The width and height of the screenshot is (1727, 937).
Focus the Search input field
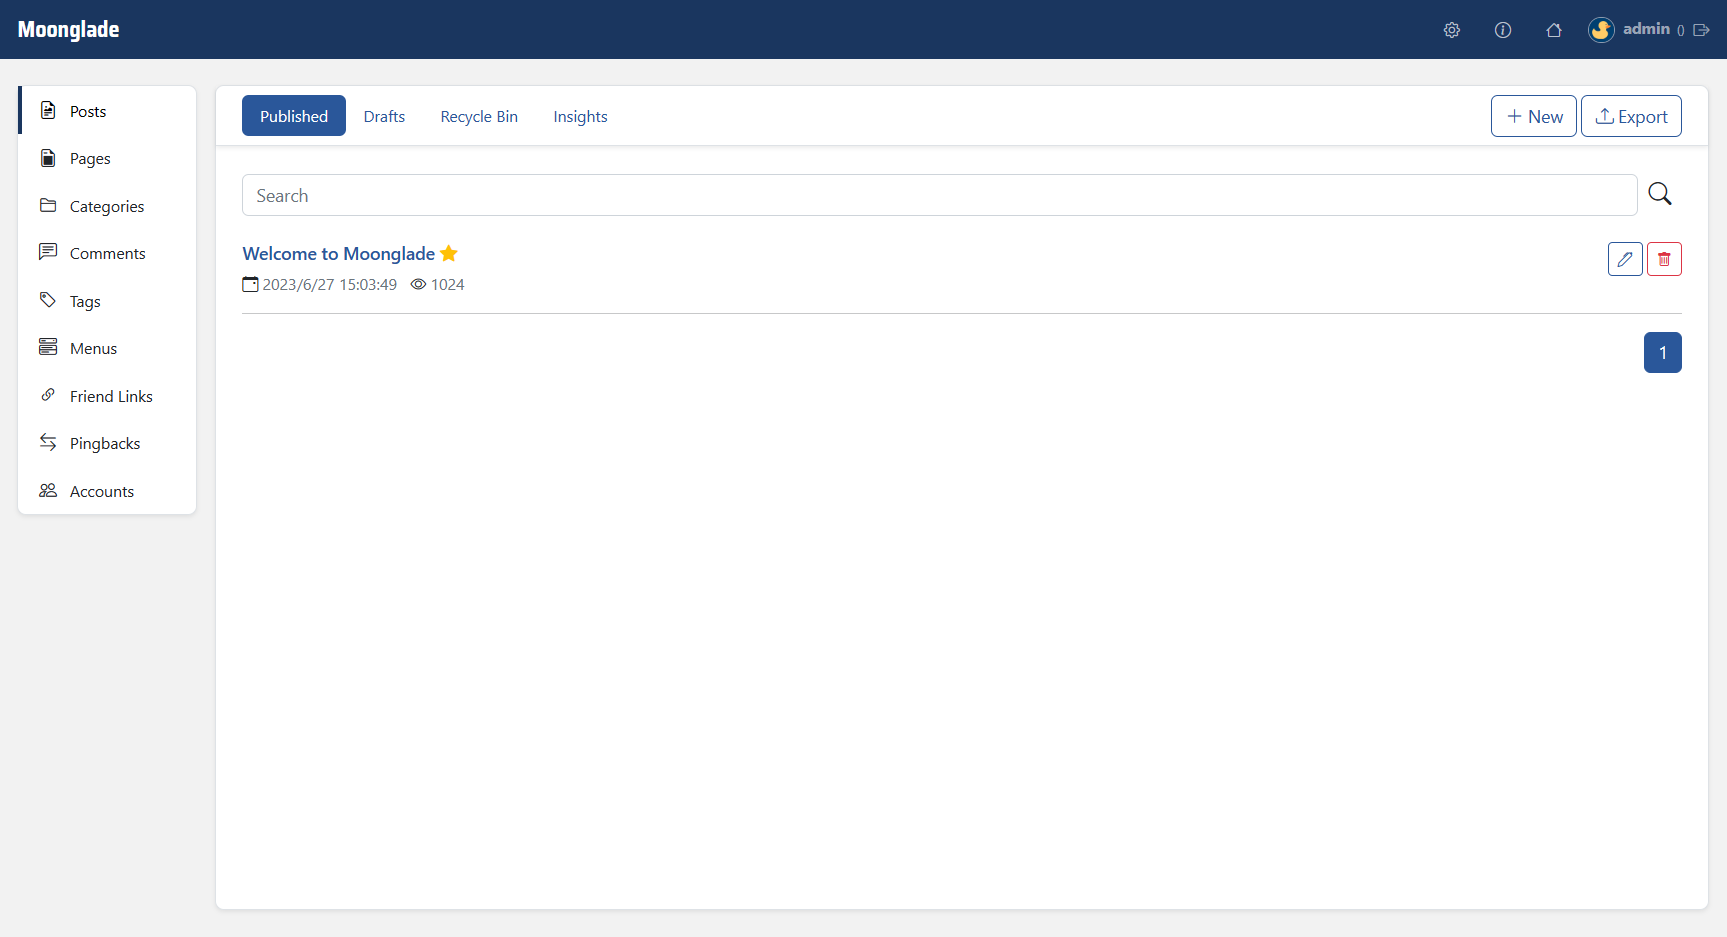pos(939,195)
